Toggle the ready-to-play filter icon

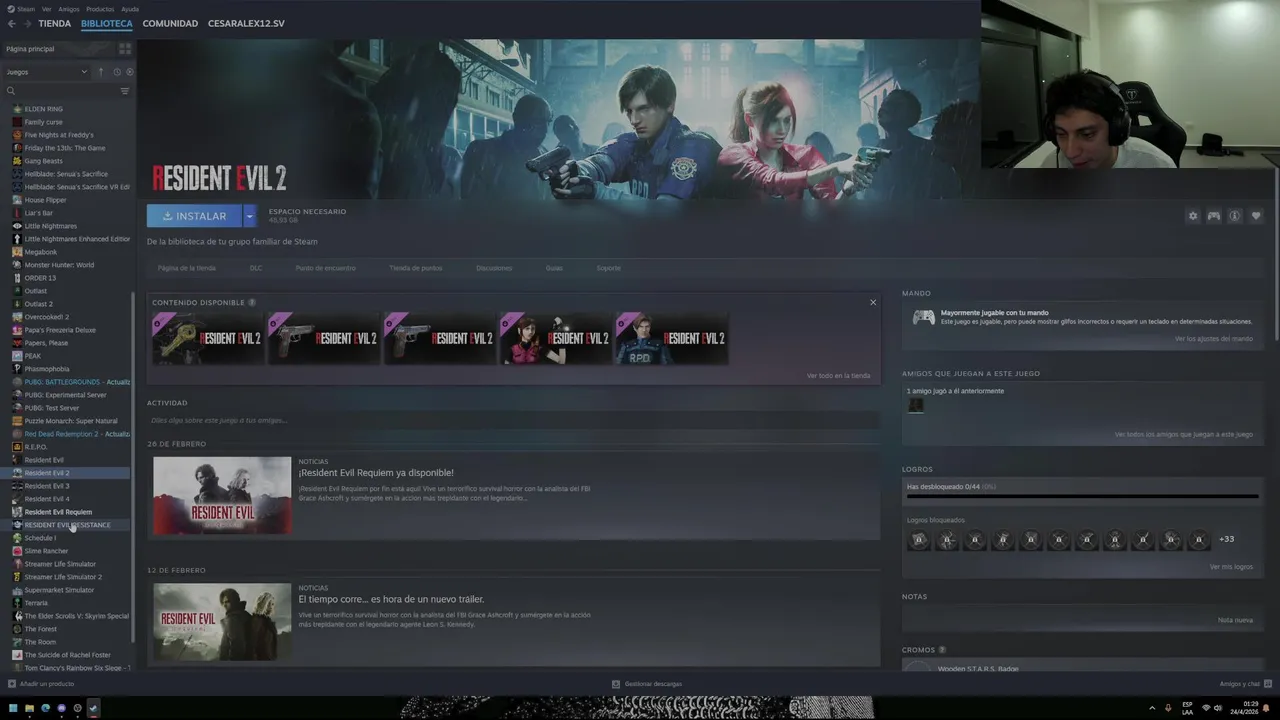click(130, 72)
